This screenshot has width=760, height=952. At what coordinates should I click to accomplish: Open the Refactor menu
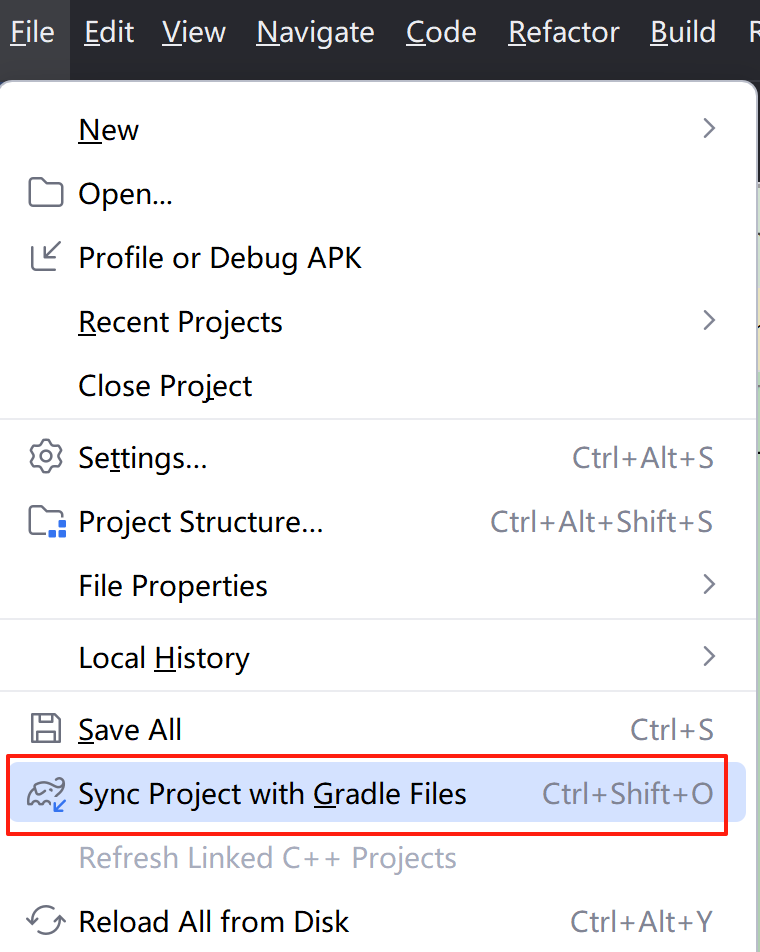click(563, 32)
